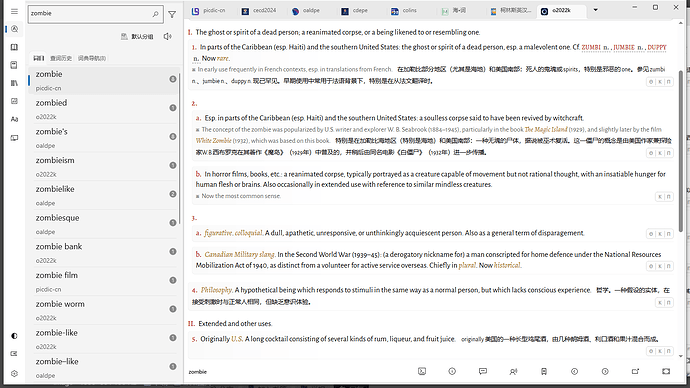Switch to the colins dictionary tab
Screen dimensions: 690x388
(404, 11)
